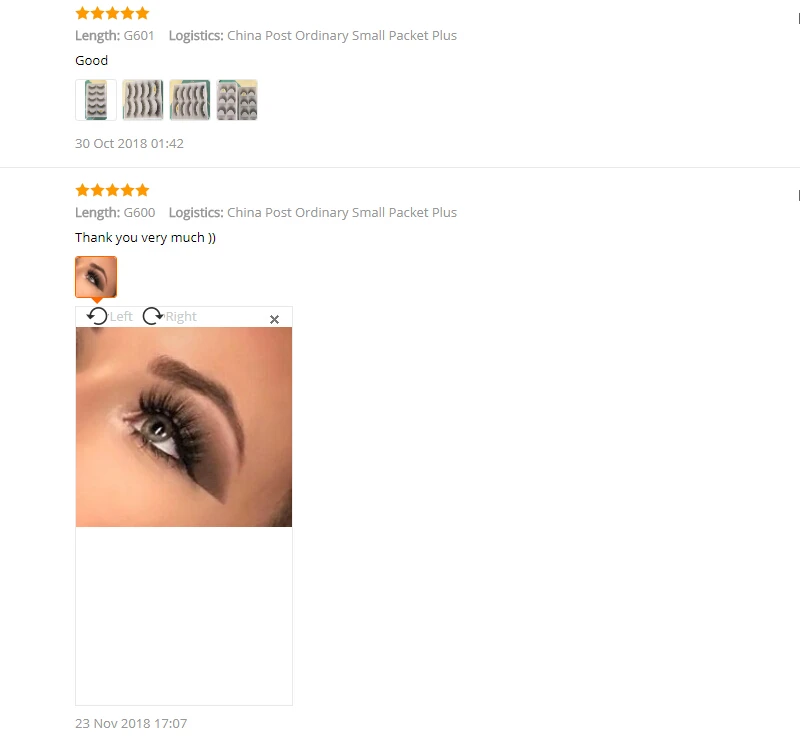Screen dimensions: 800x743
Task: Click the rotate Left arrow icon
Action: click(x=97, y=316)
